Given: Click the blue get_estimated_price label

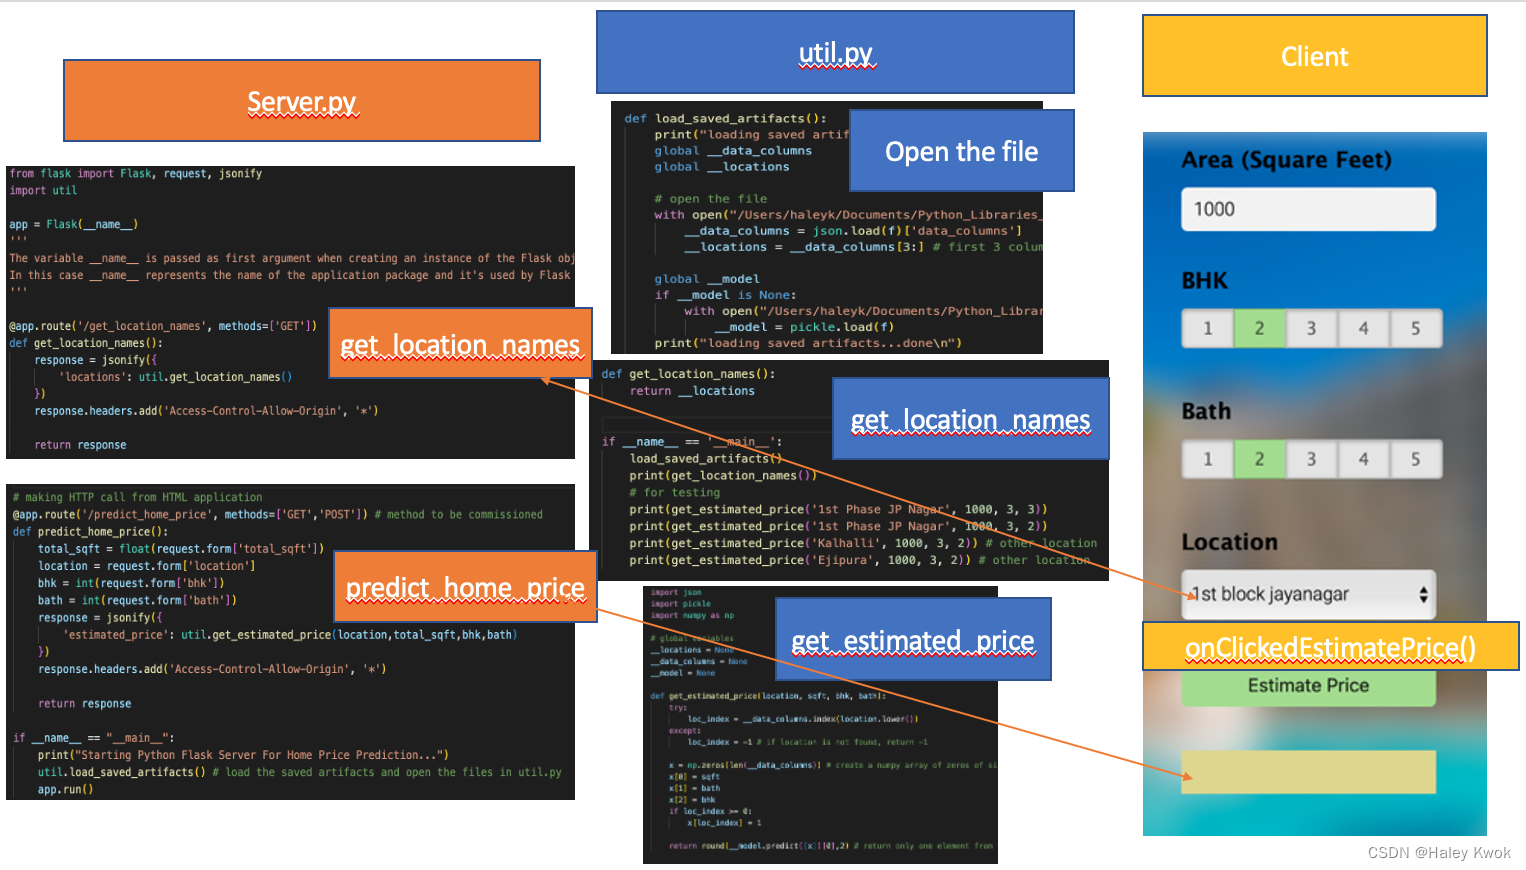Looking at the screenshot, I should click(x=913, y=639).
